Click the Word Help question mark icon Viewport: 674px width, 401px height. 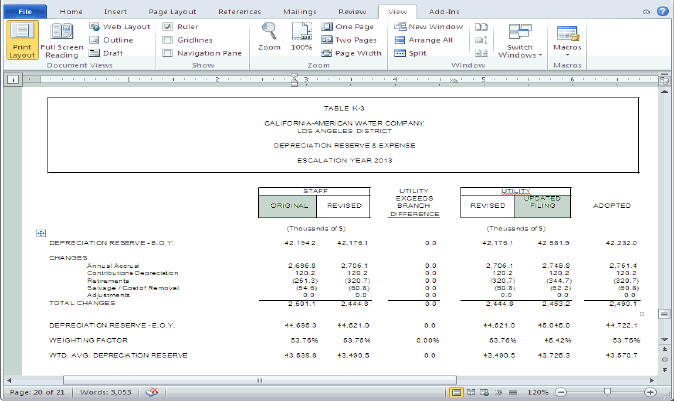(663, 10)
